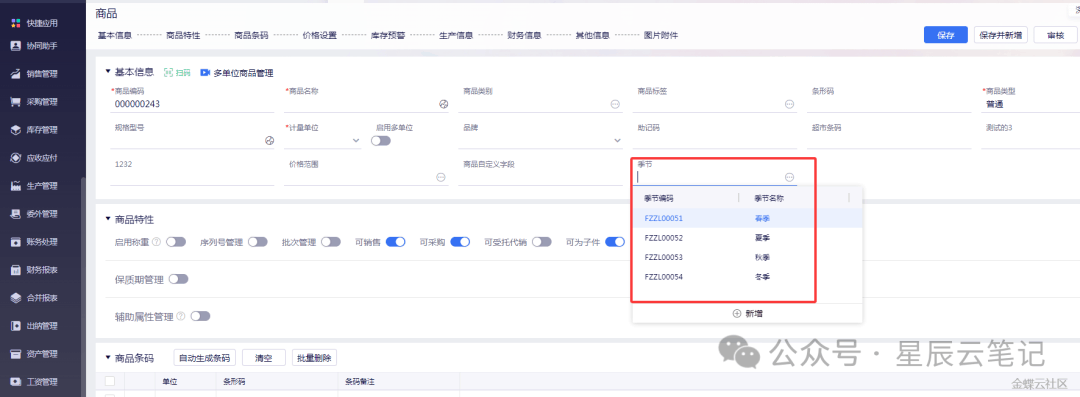Jump to 生产信息 tab
Screen dimensions: 1080x397
coord(456,35)
